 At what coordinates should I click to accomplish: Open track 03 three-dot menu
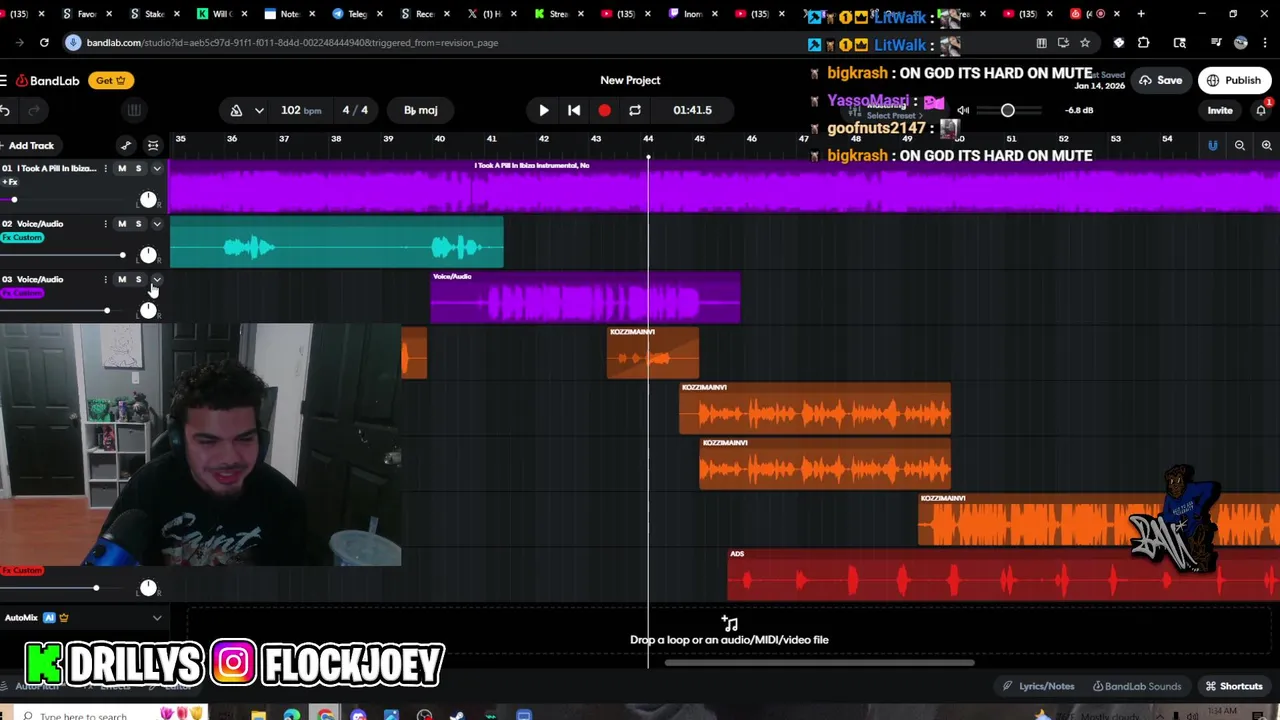click(x=105, y=280)
